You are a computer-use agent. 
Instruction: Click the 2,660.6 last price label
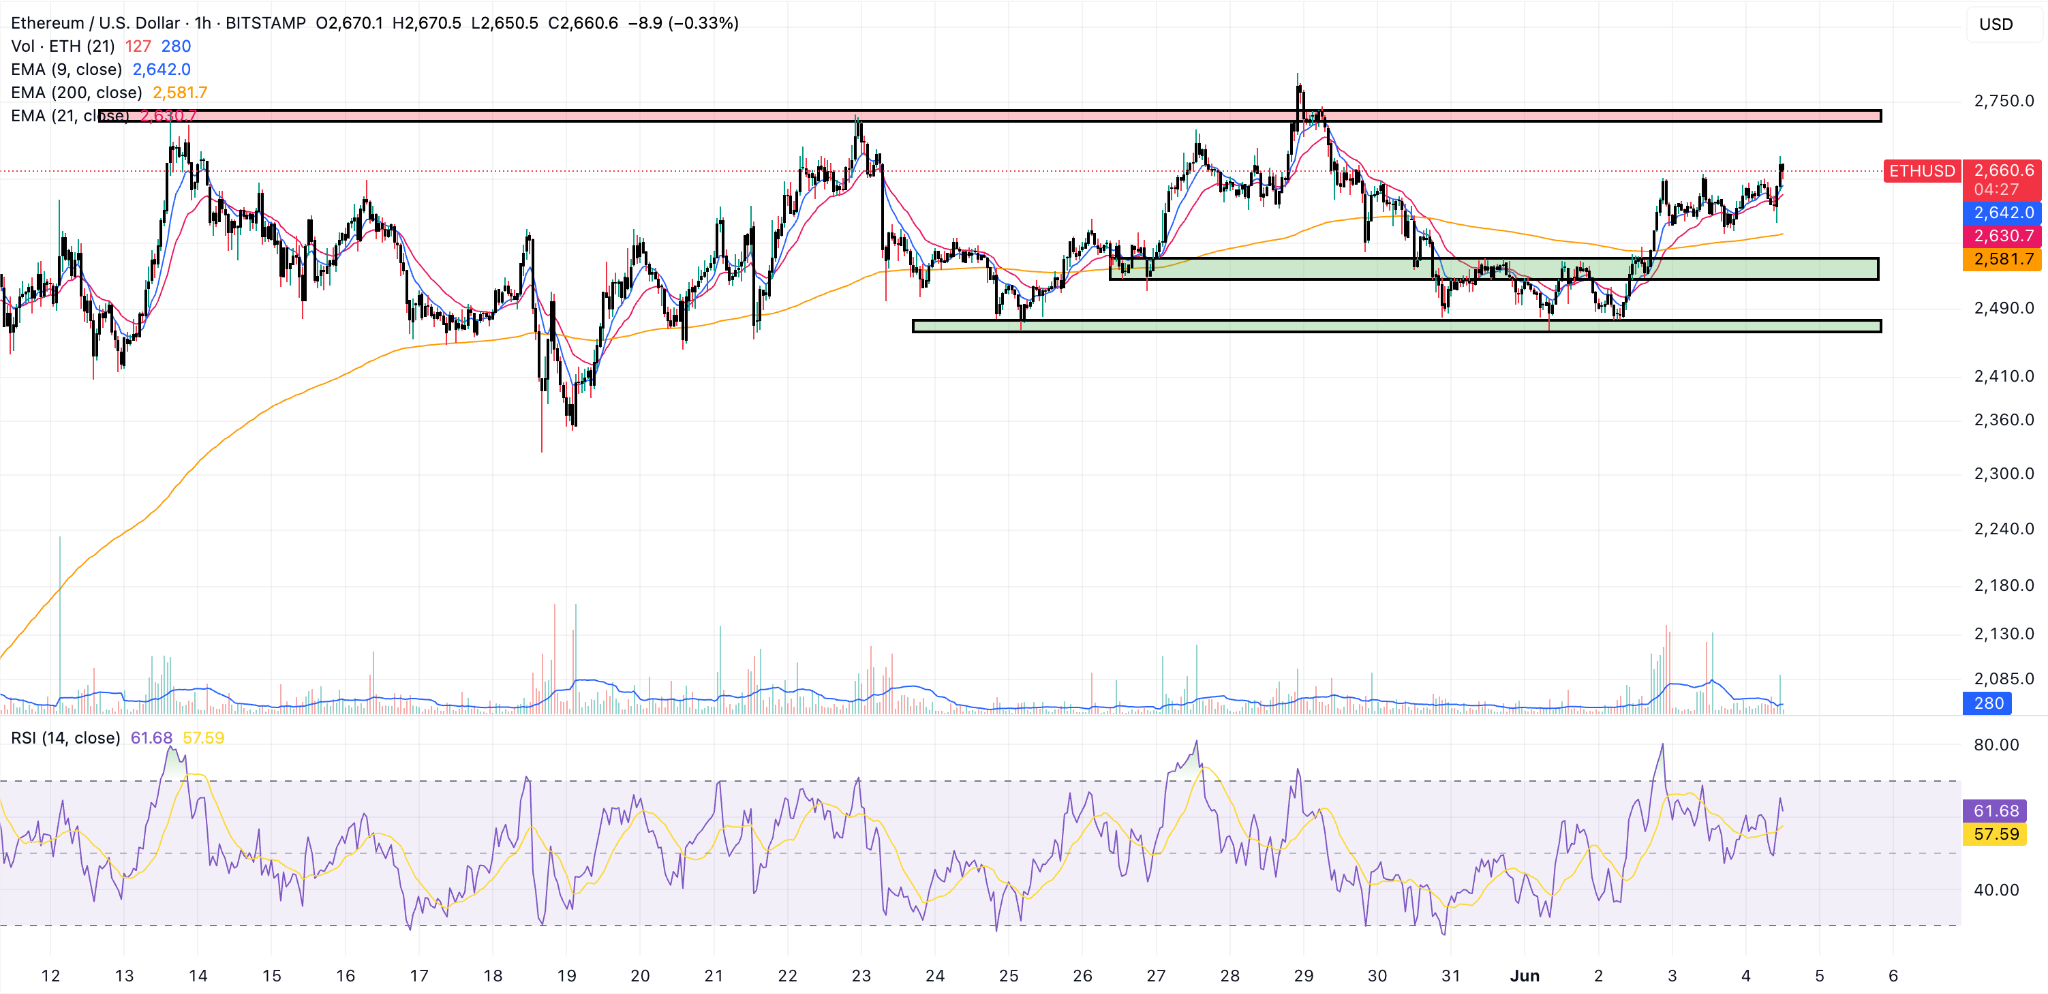2003,171
